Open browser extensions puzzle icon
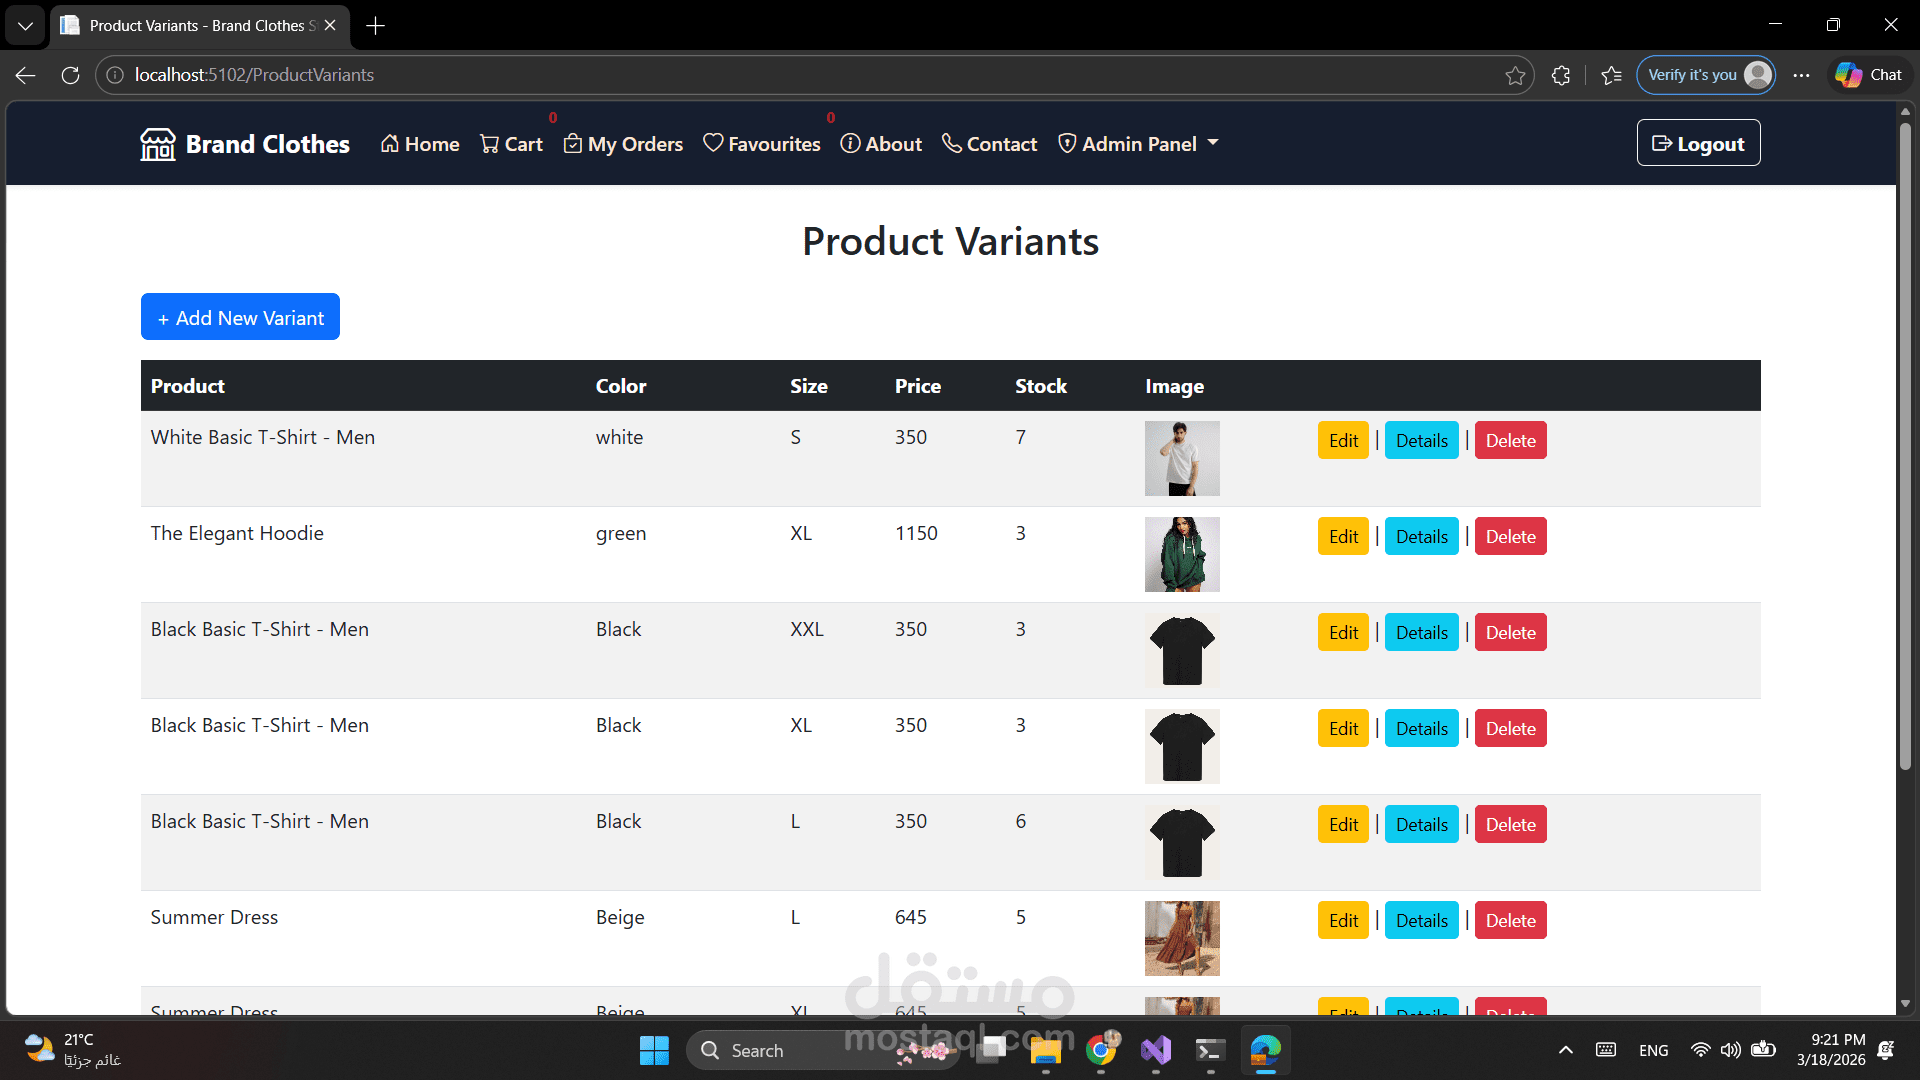Screen dimensions: 1920x1080 (1561, 75)
